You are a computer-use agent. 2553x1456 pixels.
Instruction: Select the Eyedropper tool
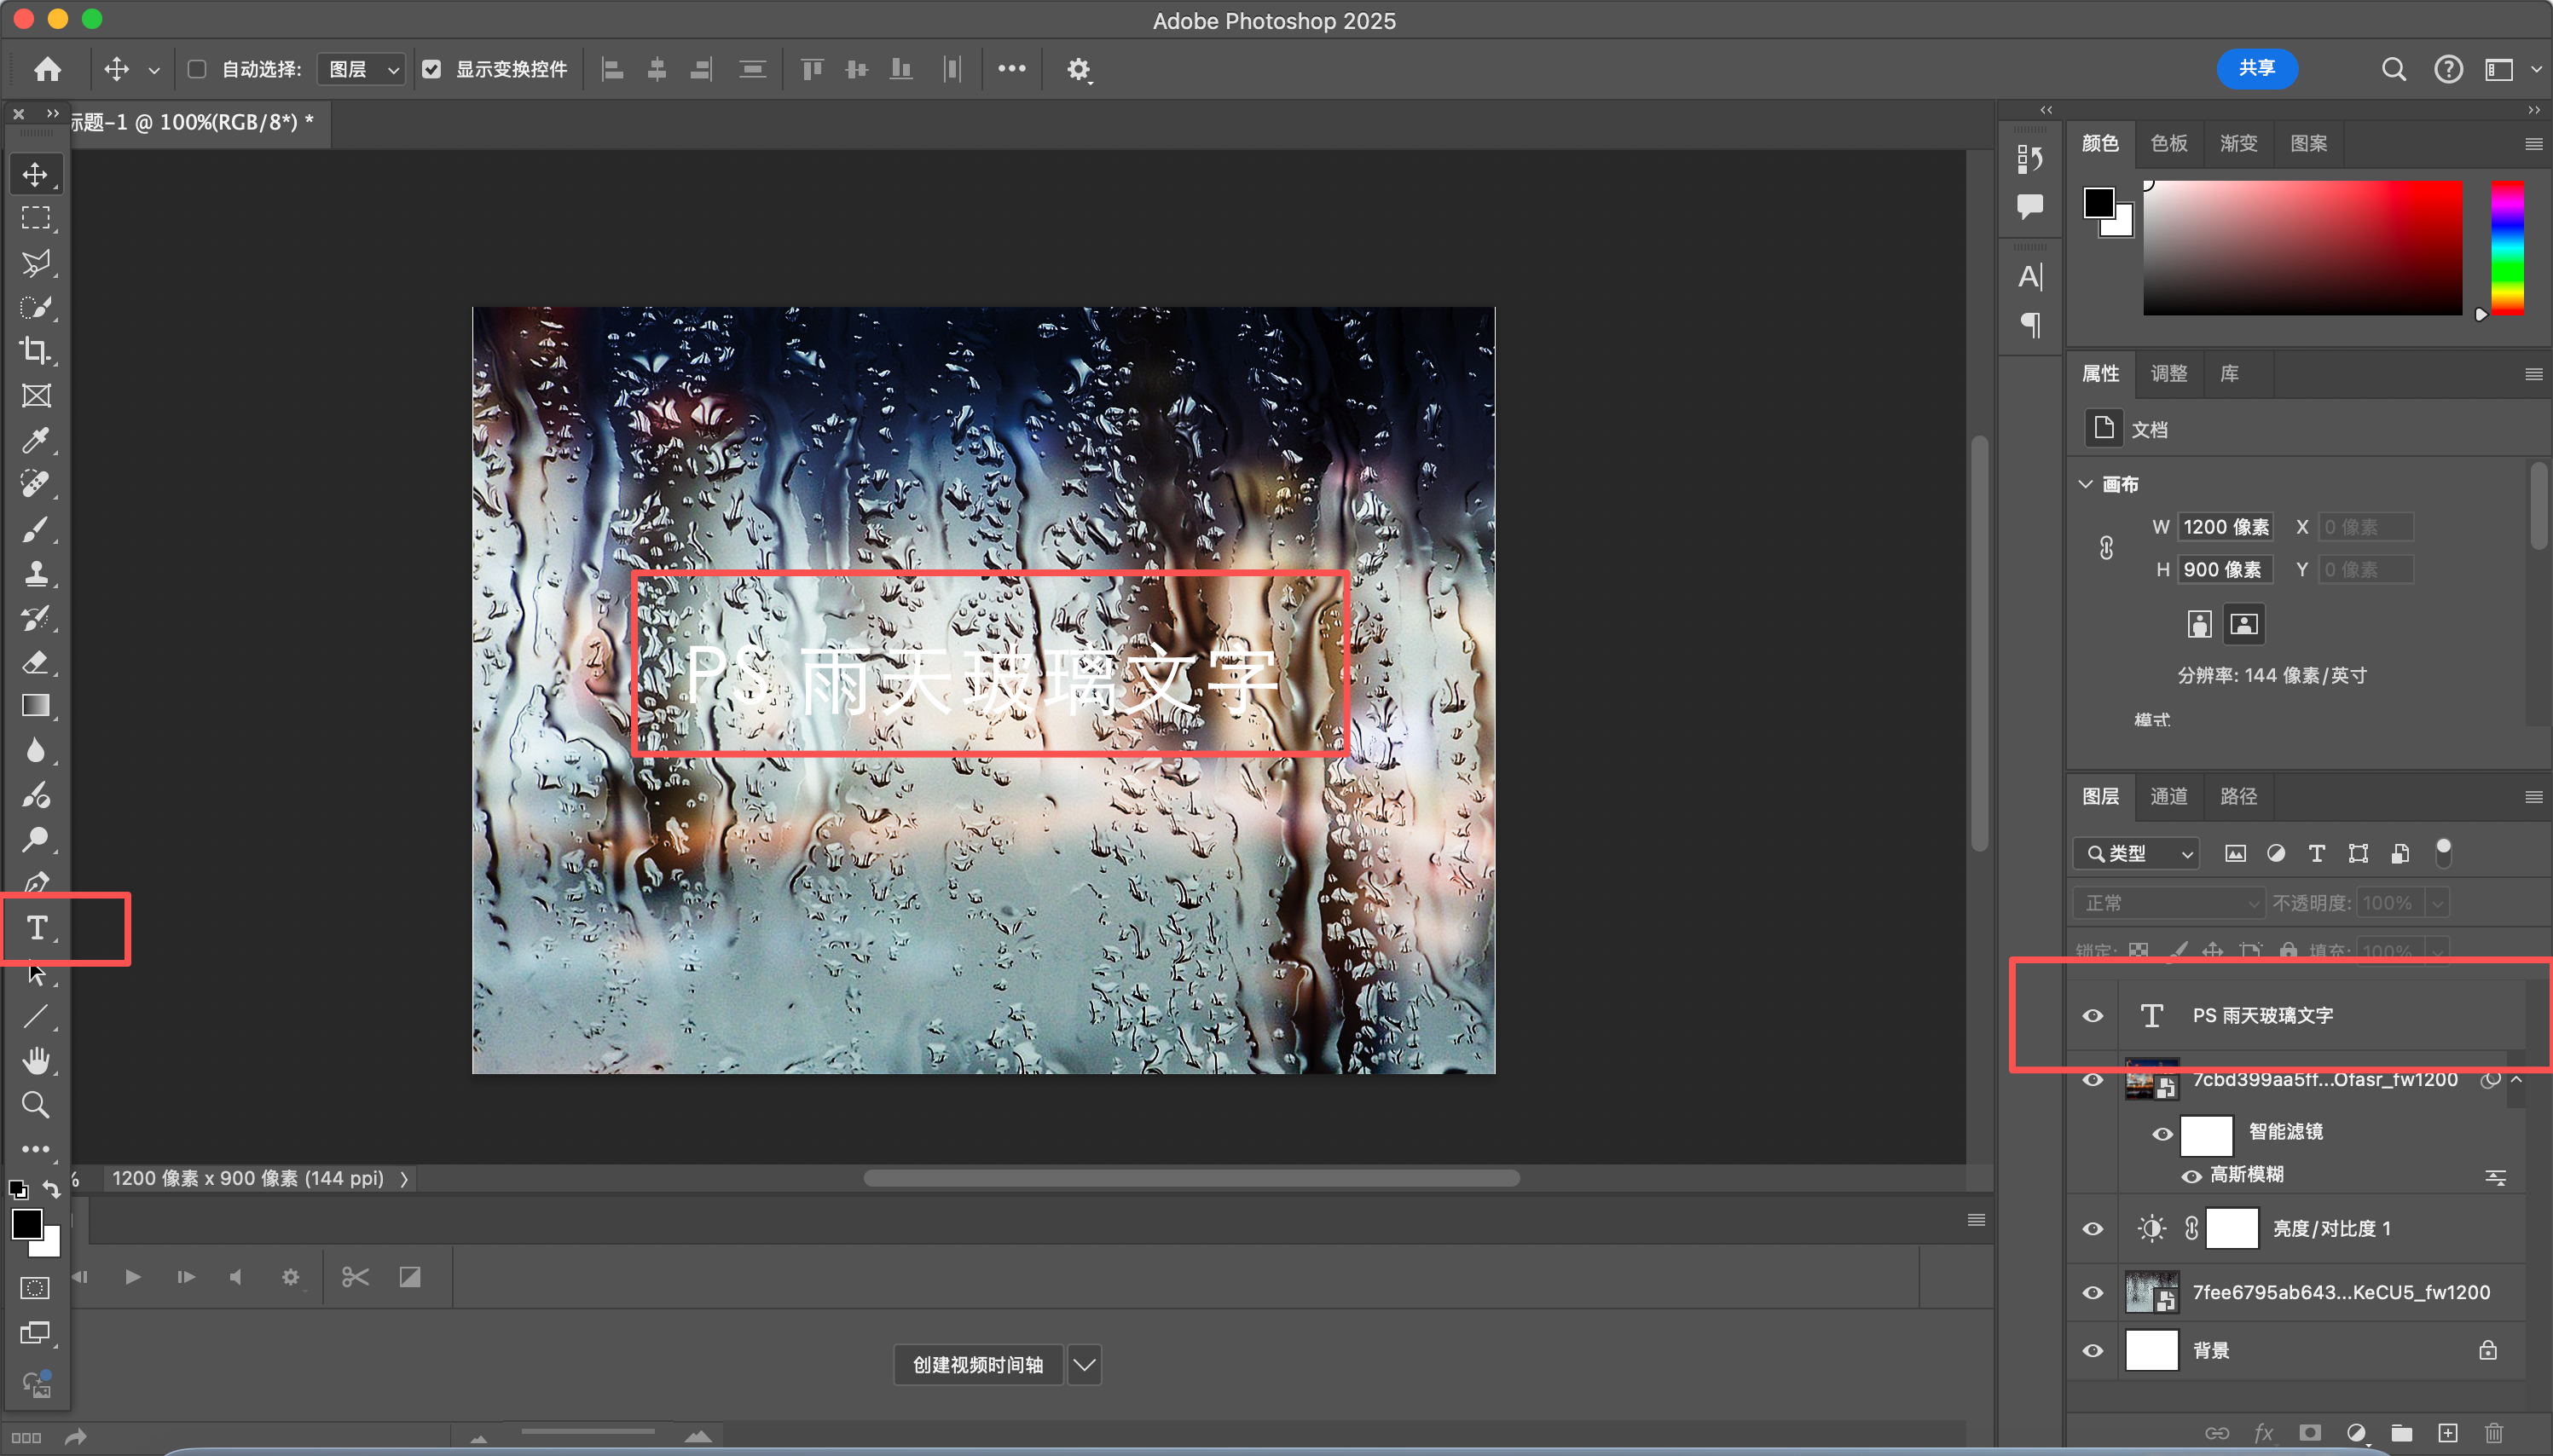[36, 440]
